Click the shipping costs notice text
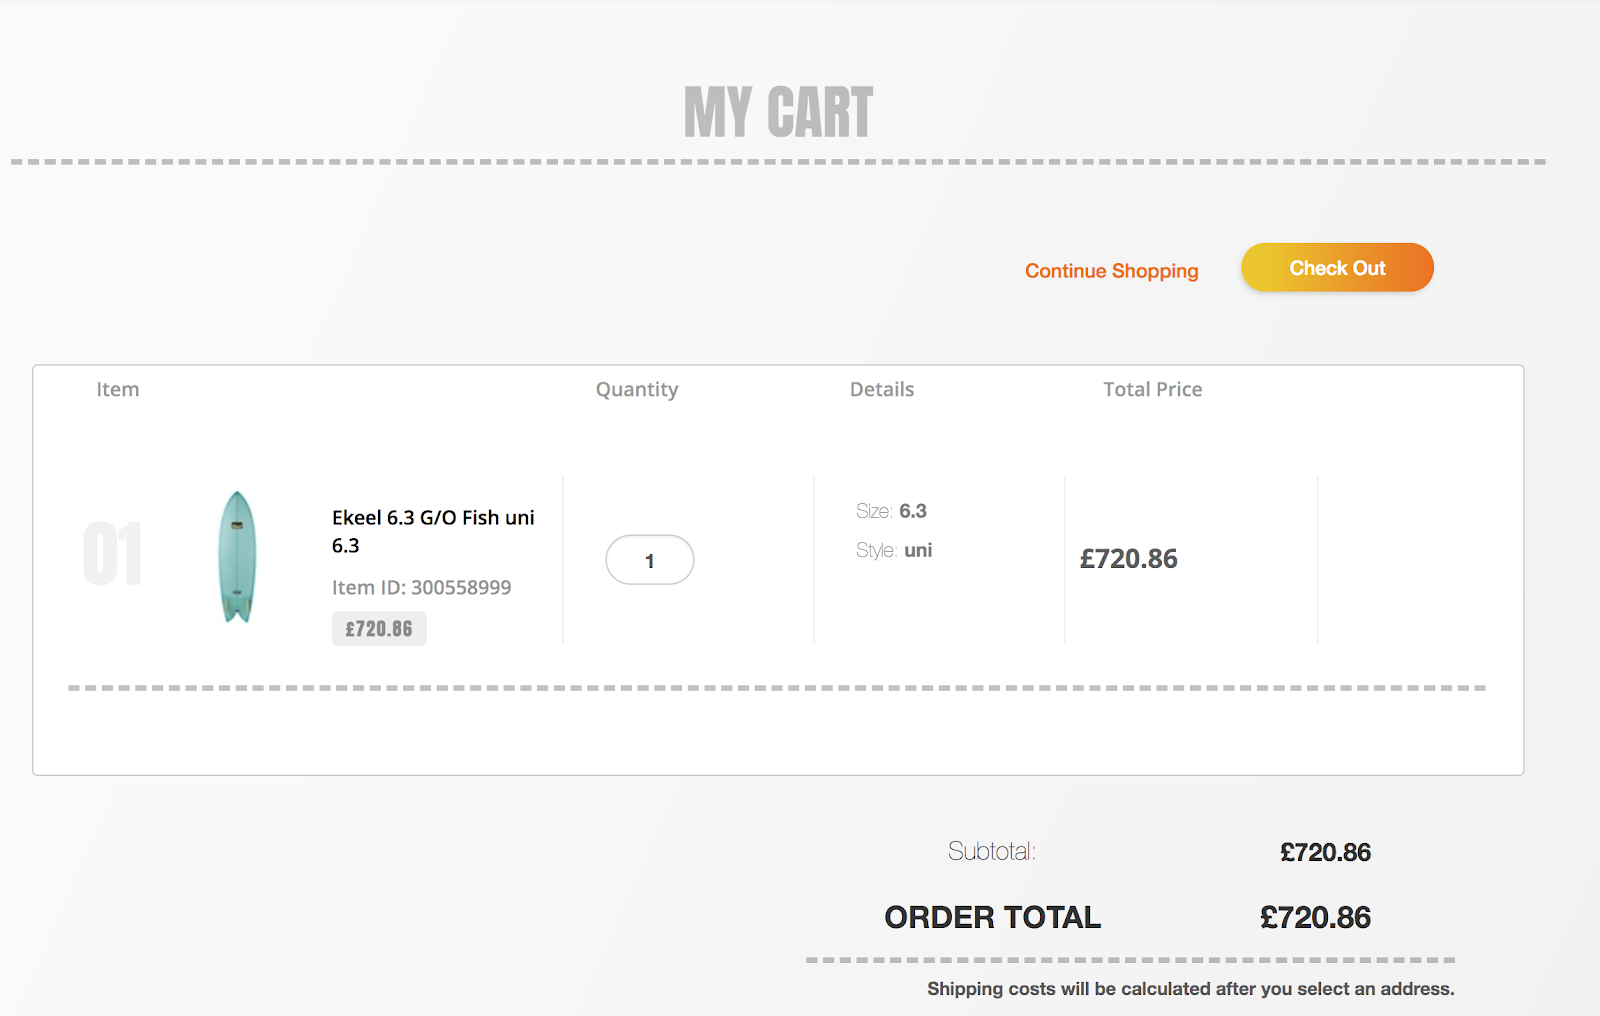1600x1016 pixels. (1190, 989)
